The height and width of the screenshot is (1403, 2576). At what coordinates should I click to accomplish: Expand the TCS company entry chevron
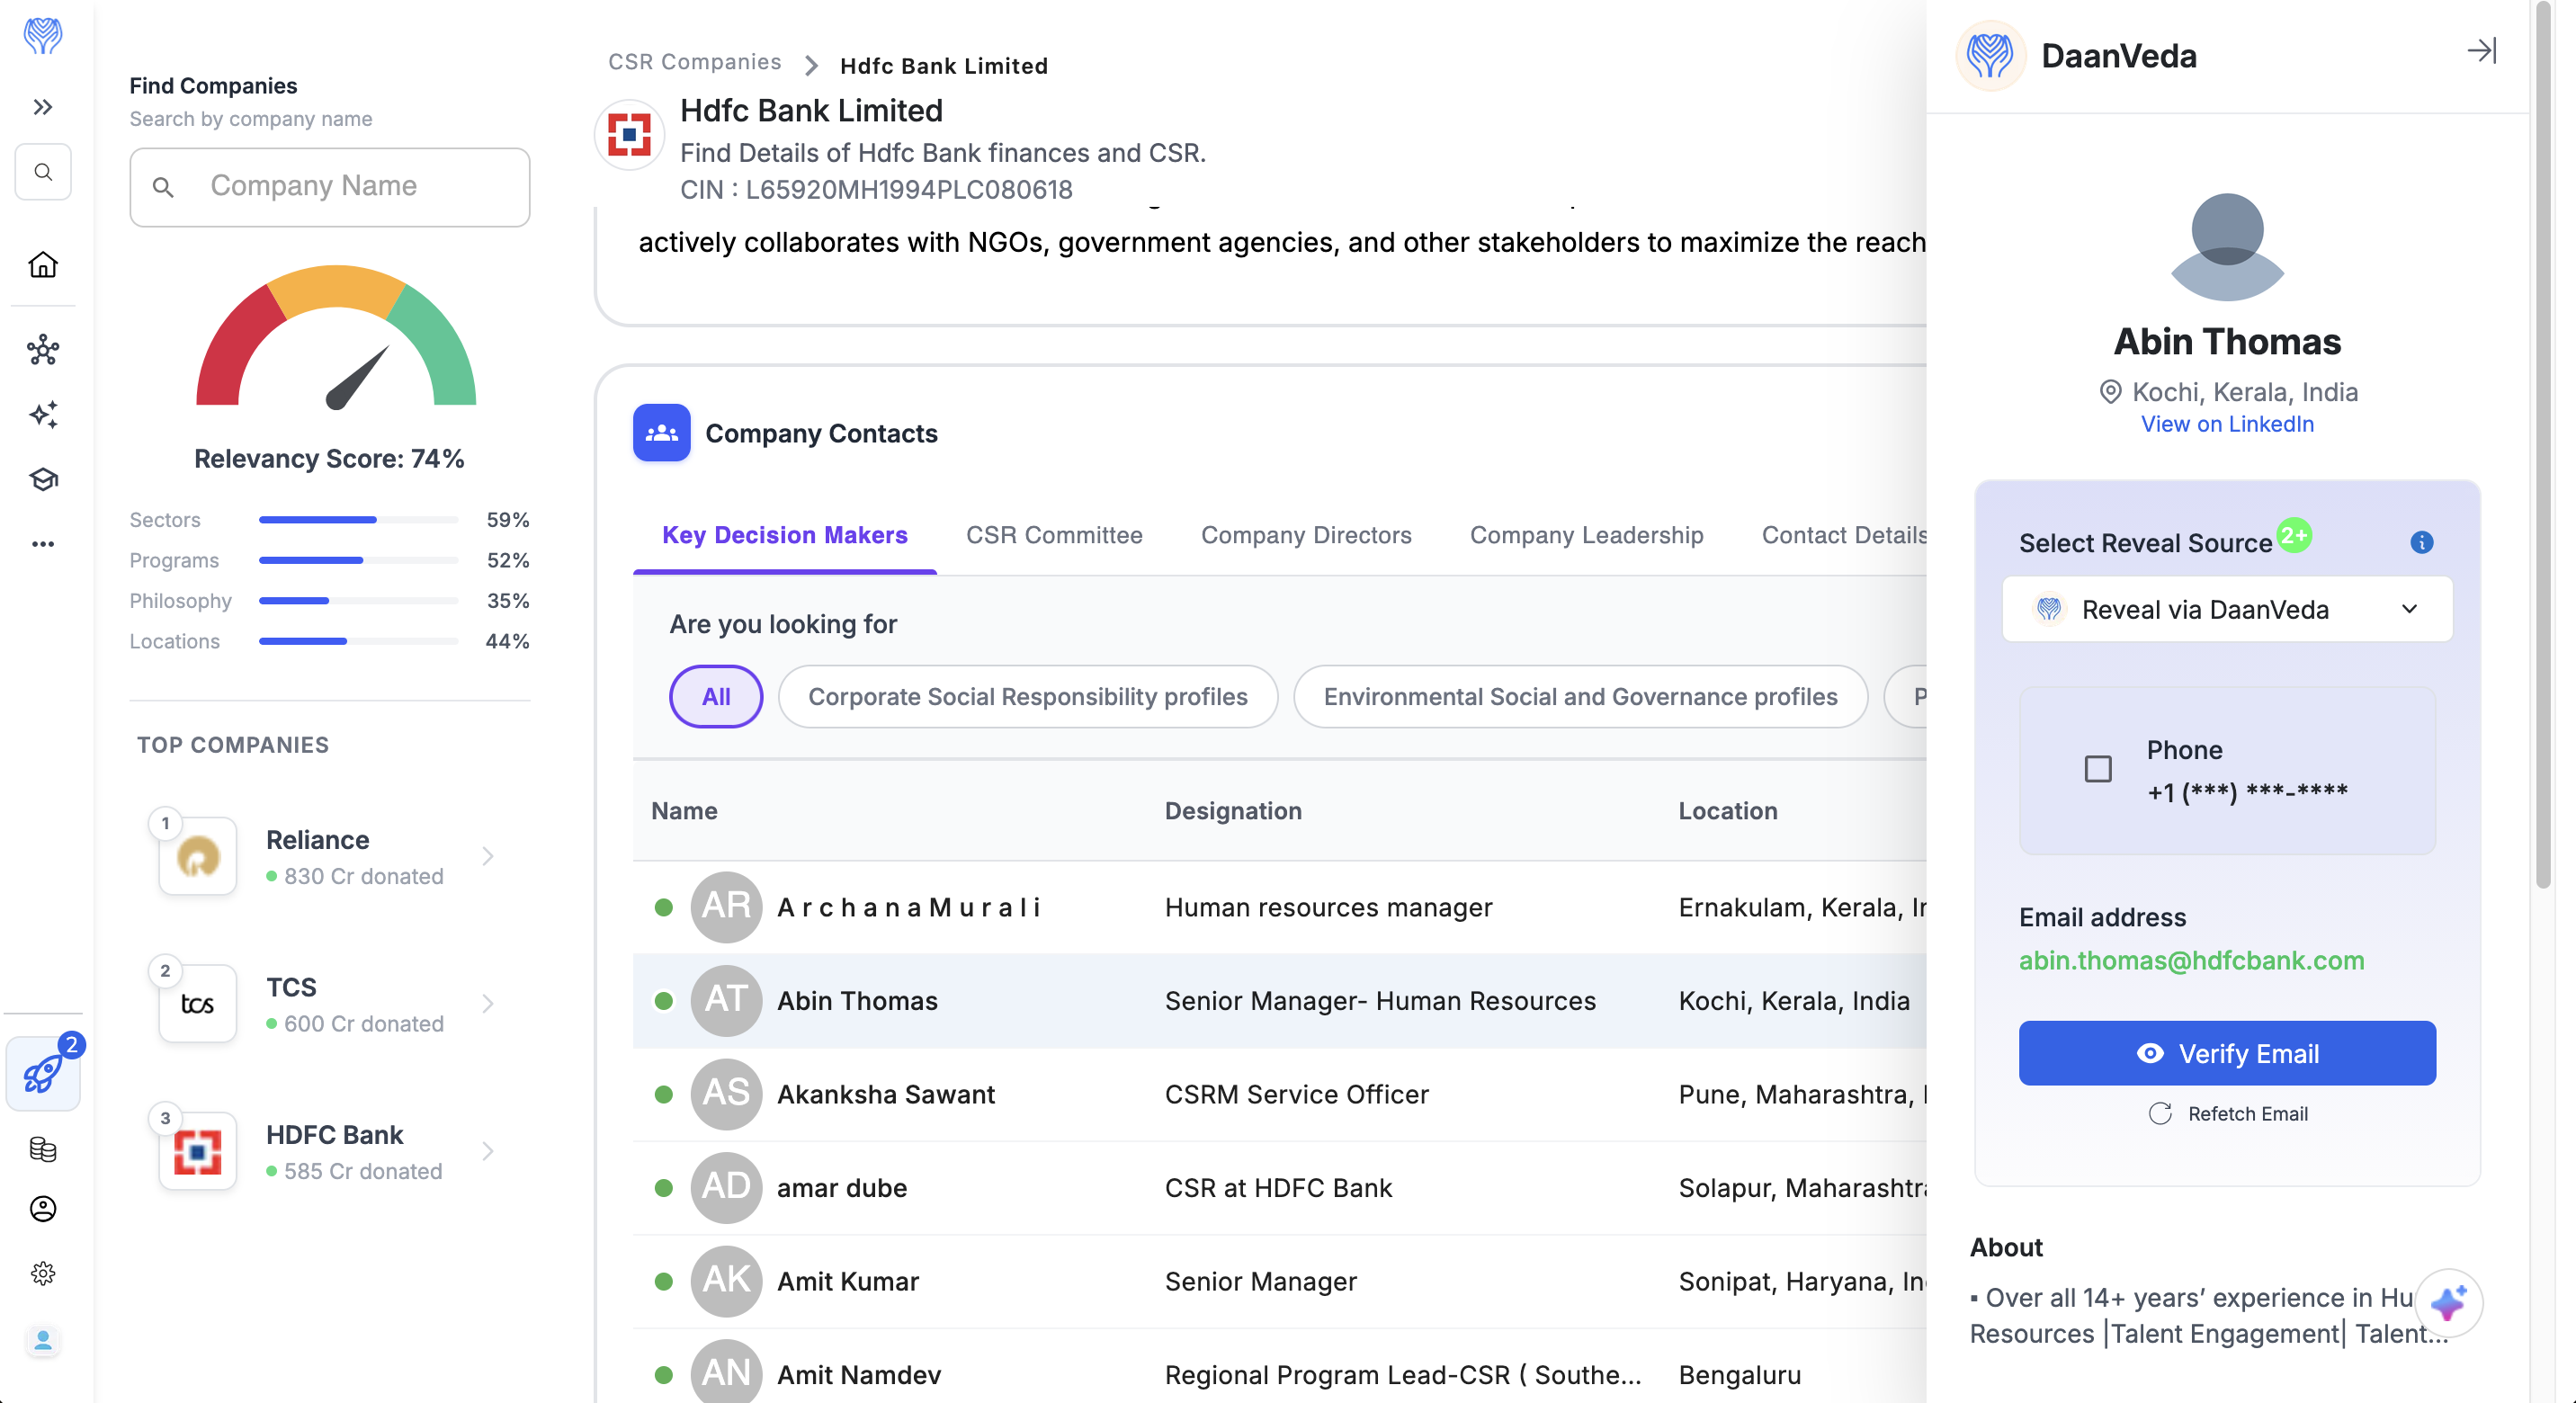coord(488,1003)
